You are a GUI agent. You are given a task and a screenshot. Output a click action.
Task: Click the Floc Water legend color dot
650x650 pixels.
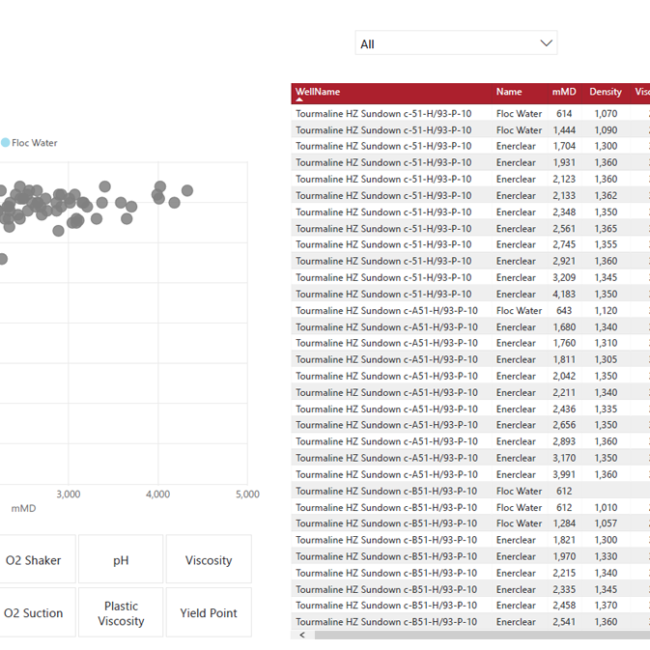[x=5, y=143]
